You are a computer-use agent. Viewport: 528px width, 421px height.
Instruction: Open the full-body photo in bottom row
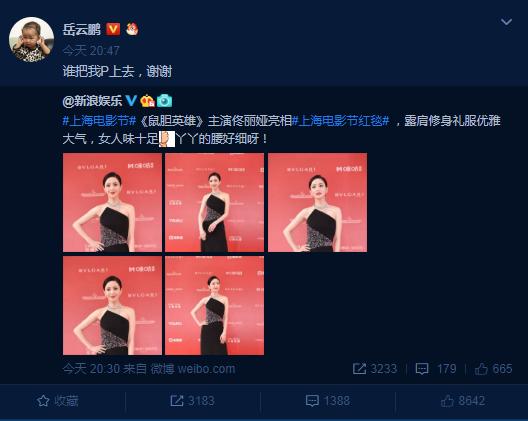click(x=214, y=305)
